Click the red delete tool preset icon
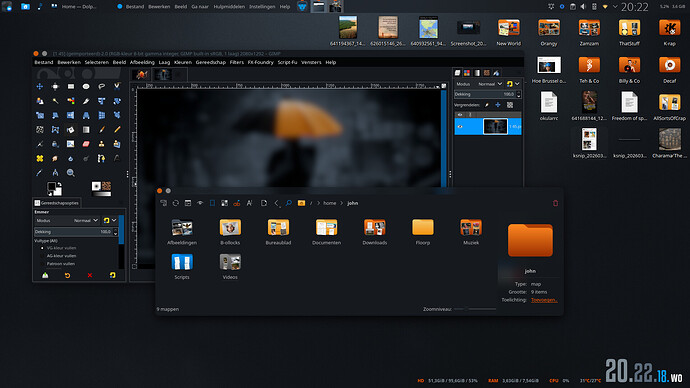The height and width of the screenshot is (388, 690). pos(90,275)
